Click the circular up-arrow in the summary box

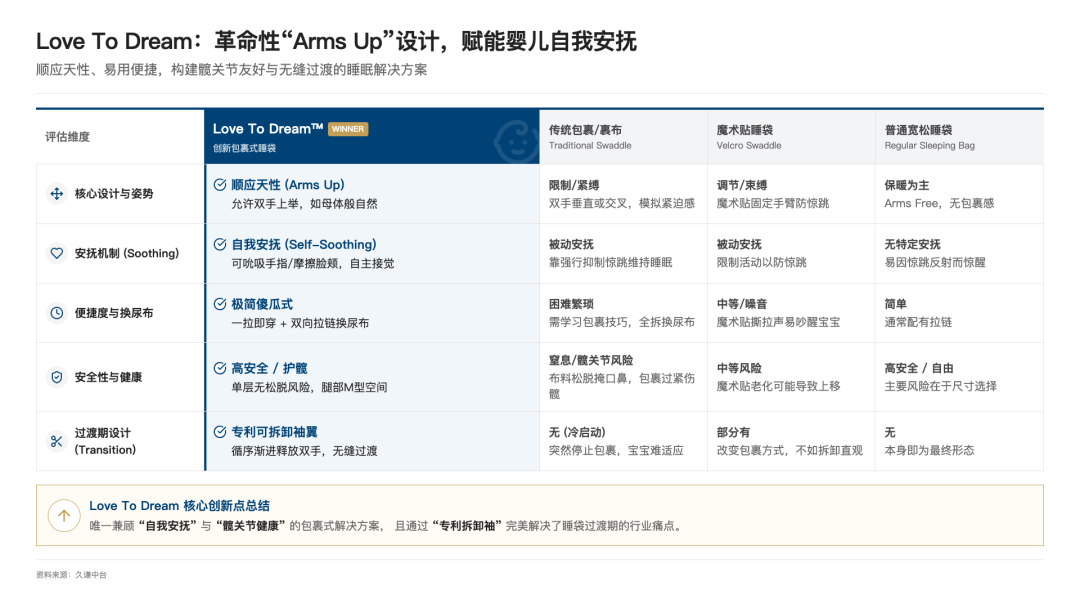(63, 516)
